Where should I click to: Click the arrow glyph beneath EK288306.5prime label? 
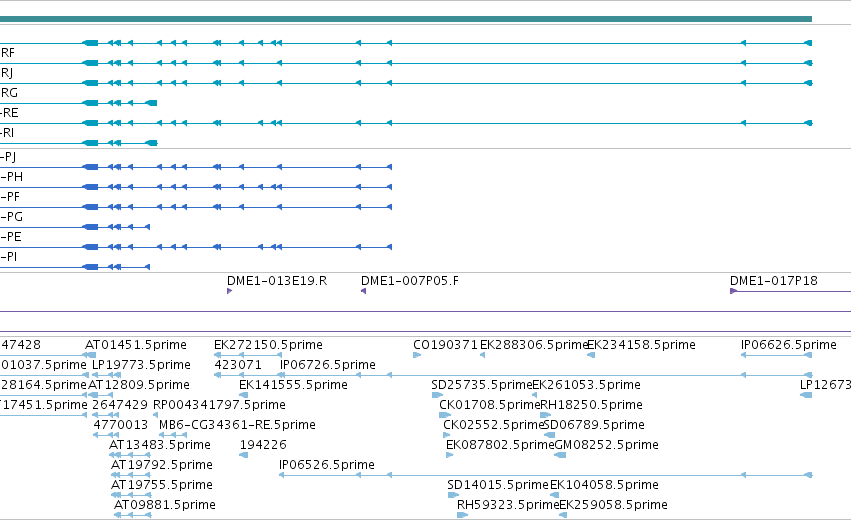[482, 355]
